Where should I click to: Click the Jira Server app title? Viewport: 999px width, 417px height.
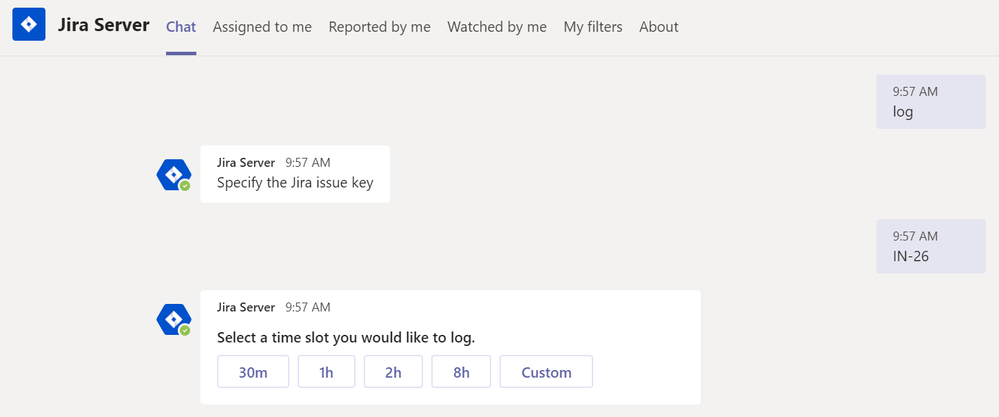click(x=104, y=25)
